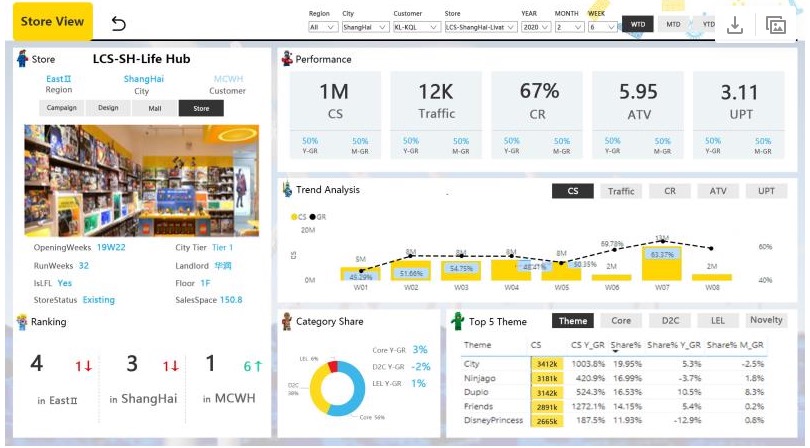The image size is (810, 448).
Task: Click the Category Share figure icon
Action: click(286, 321)
